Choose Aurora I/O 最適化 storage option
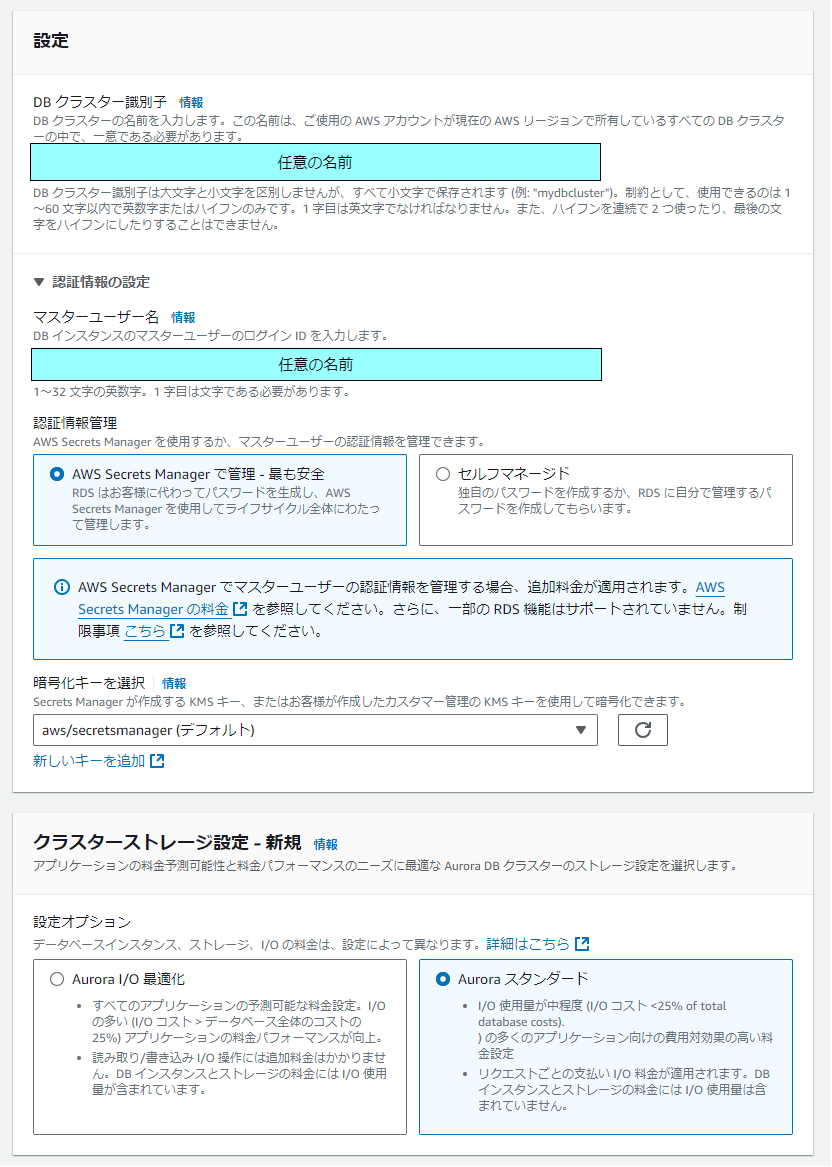832x1167 pixels. tap(57, 979)
